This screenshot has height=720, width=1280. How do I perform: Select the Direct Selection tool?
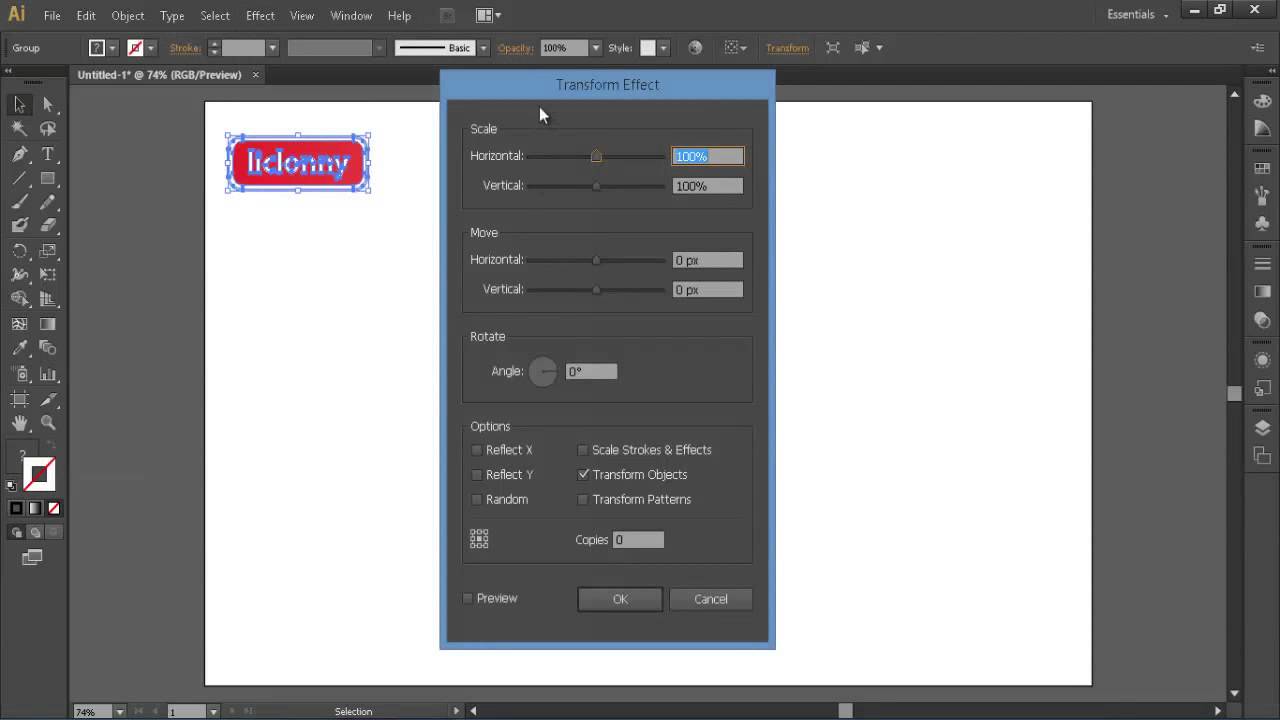47,105
